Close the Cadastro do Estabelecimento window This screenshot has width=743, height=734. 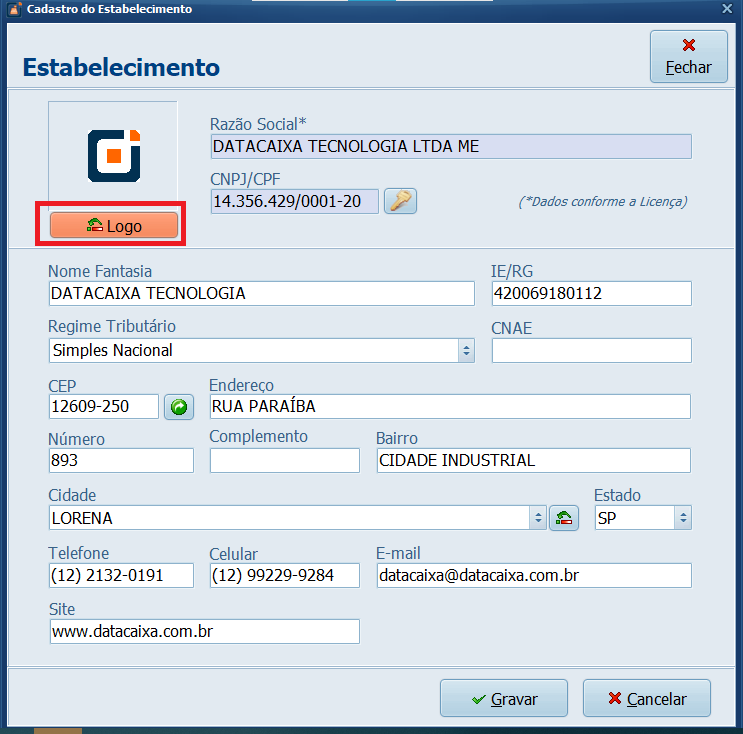click(x=727, y=9)
